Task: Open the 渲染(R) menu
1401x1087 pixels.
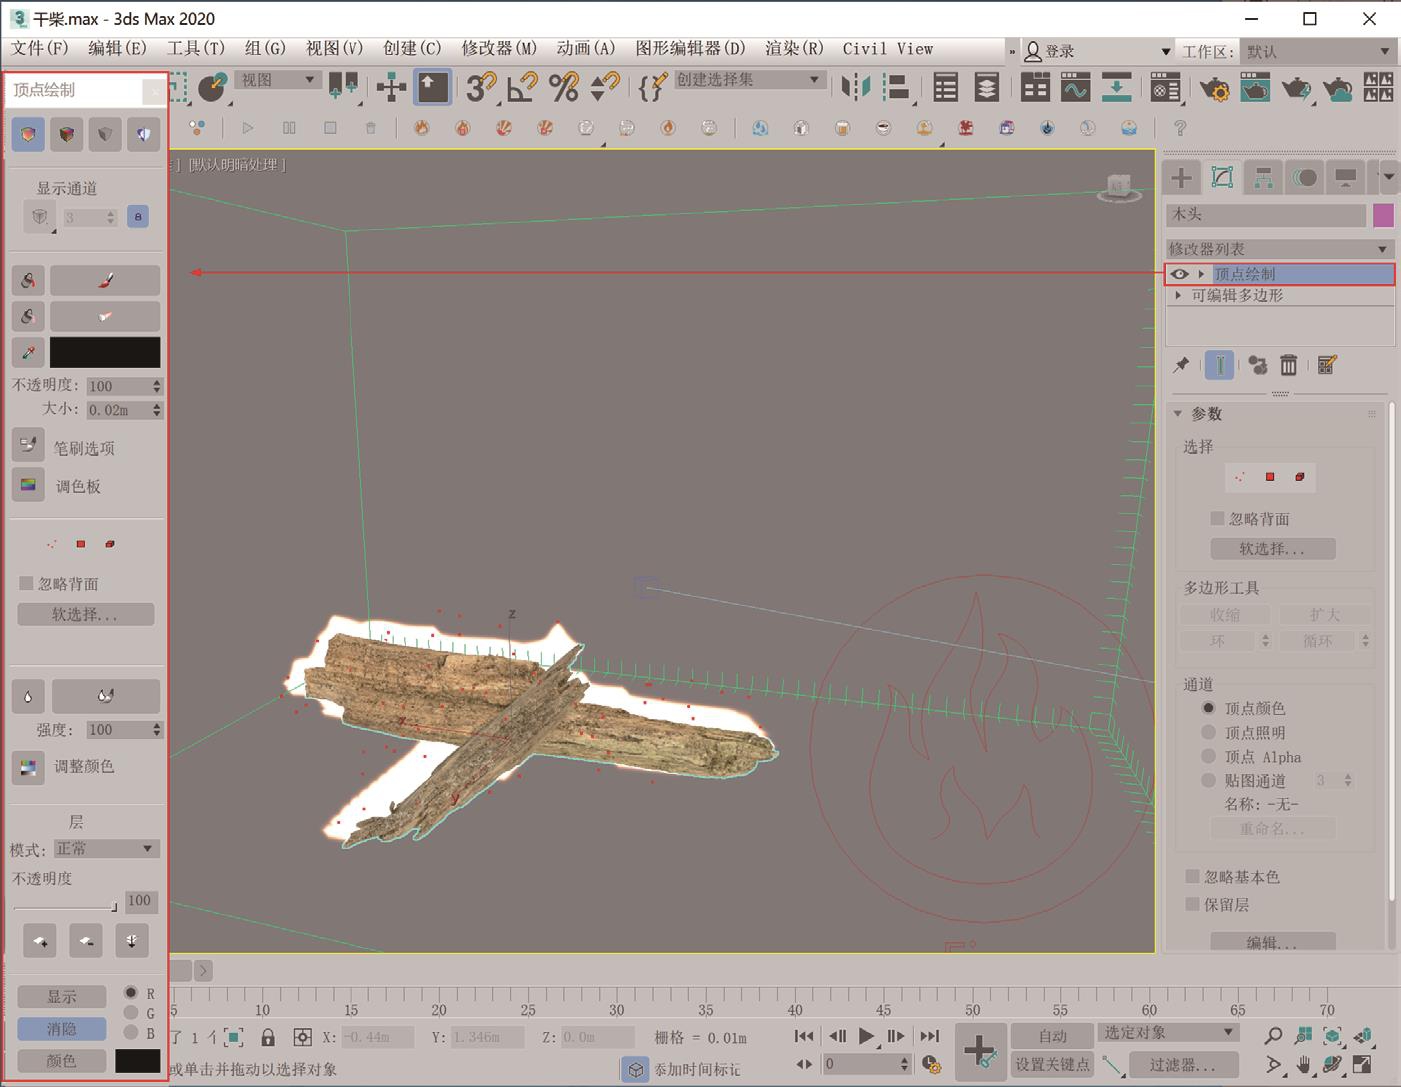Action: pos(794,48)
